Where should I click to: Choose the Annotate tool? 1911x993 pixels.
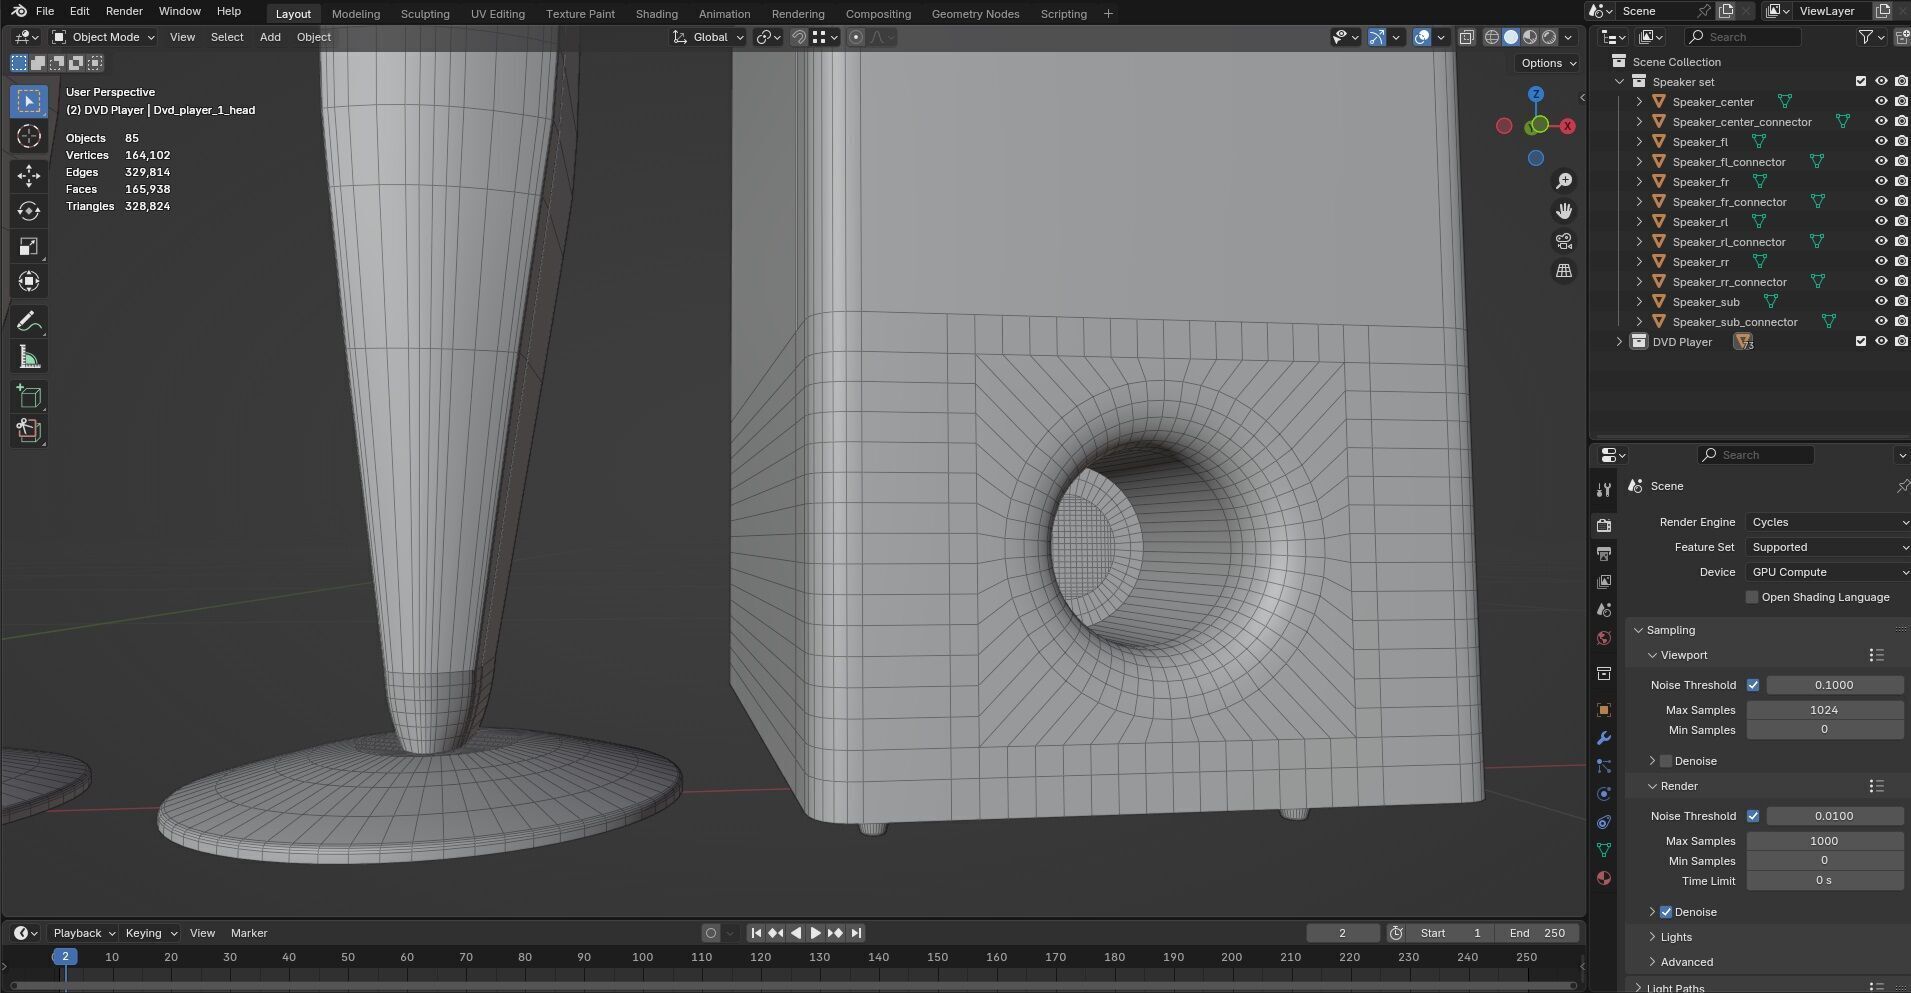coord(29,321)
